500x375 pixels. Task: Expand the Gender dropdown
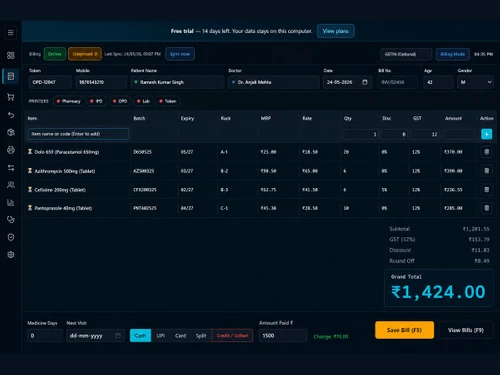click(x=476, y=82)
